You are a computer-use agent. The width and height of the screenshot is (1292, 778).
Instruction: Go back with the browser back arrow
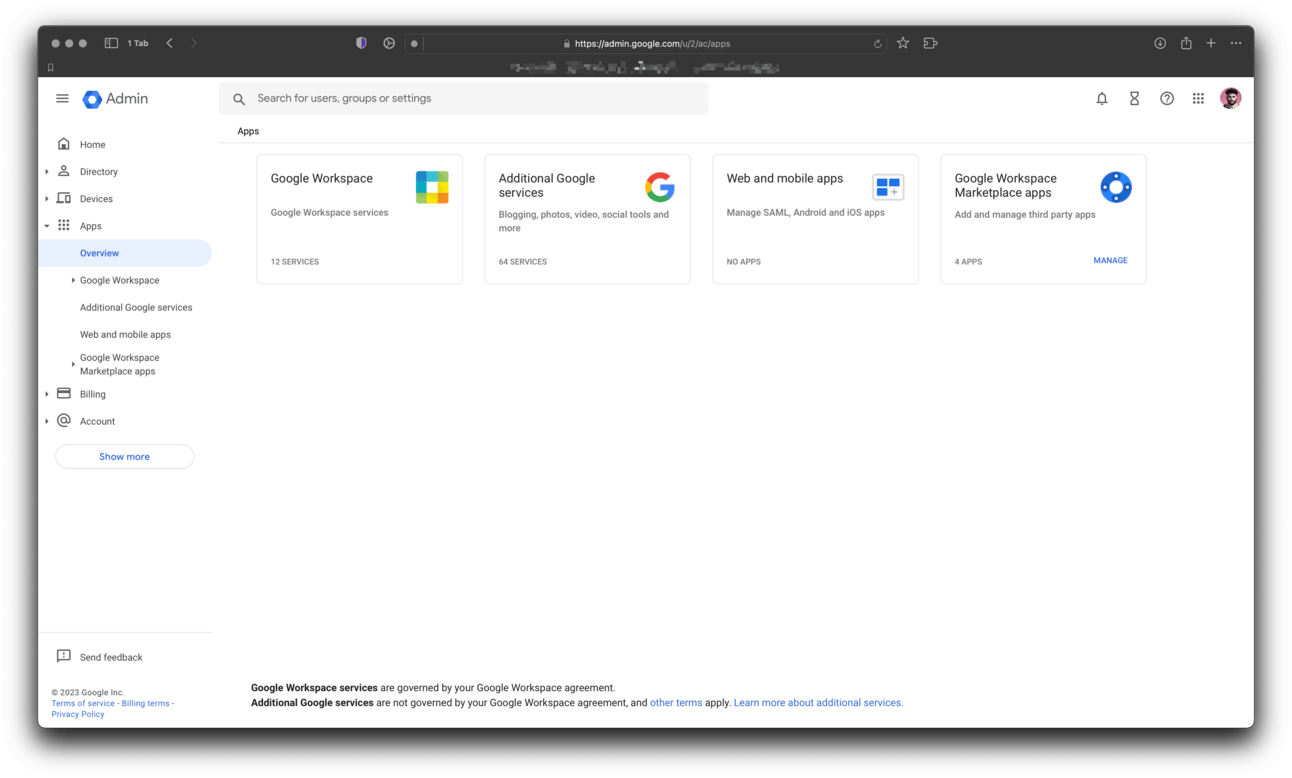(x=170, y=43)
